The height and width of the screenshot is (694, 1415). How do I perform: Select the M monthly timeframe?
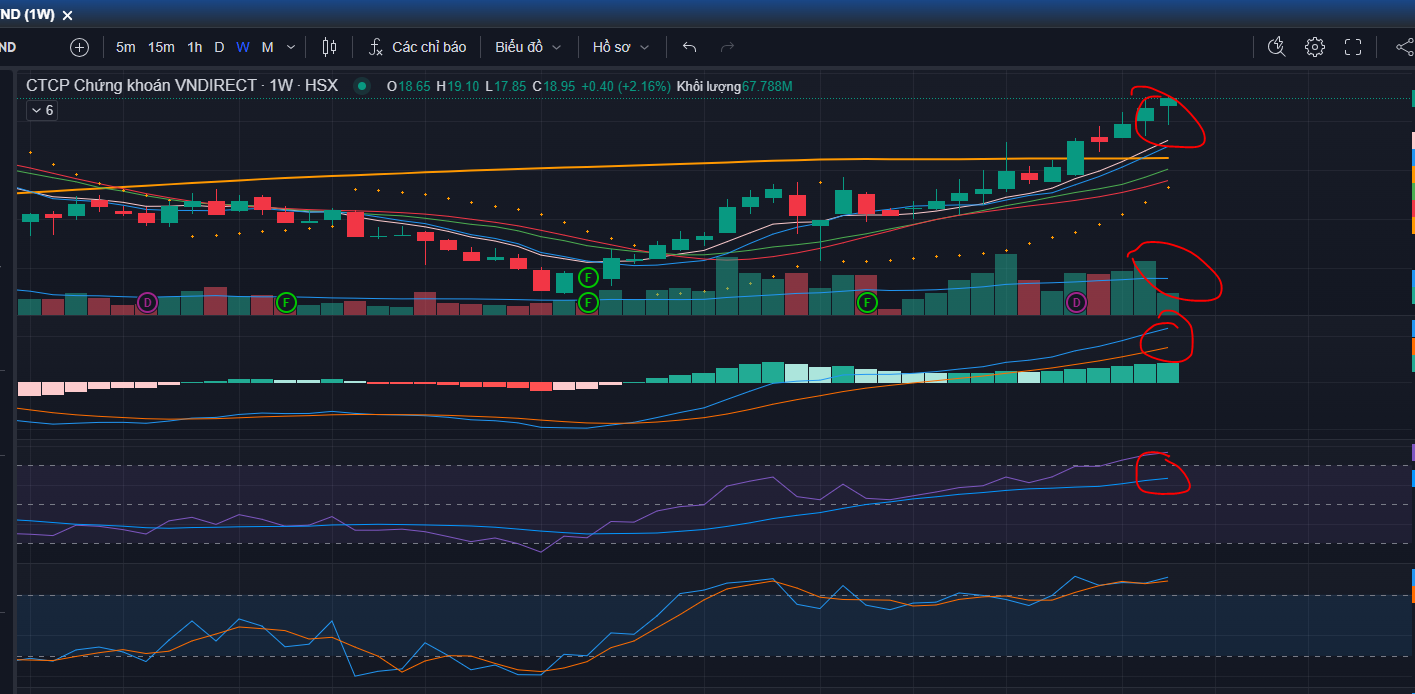pos(267,47)
